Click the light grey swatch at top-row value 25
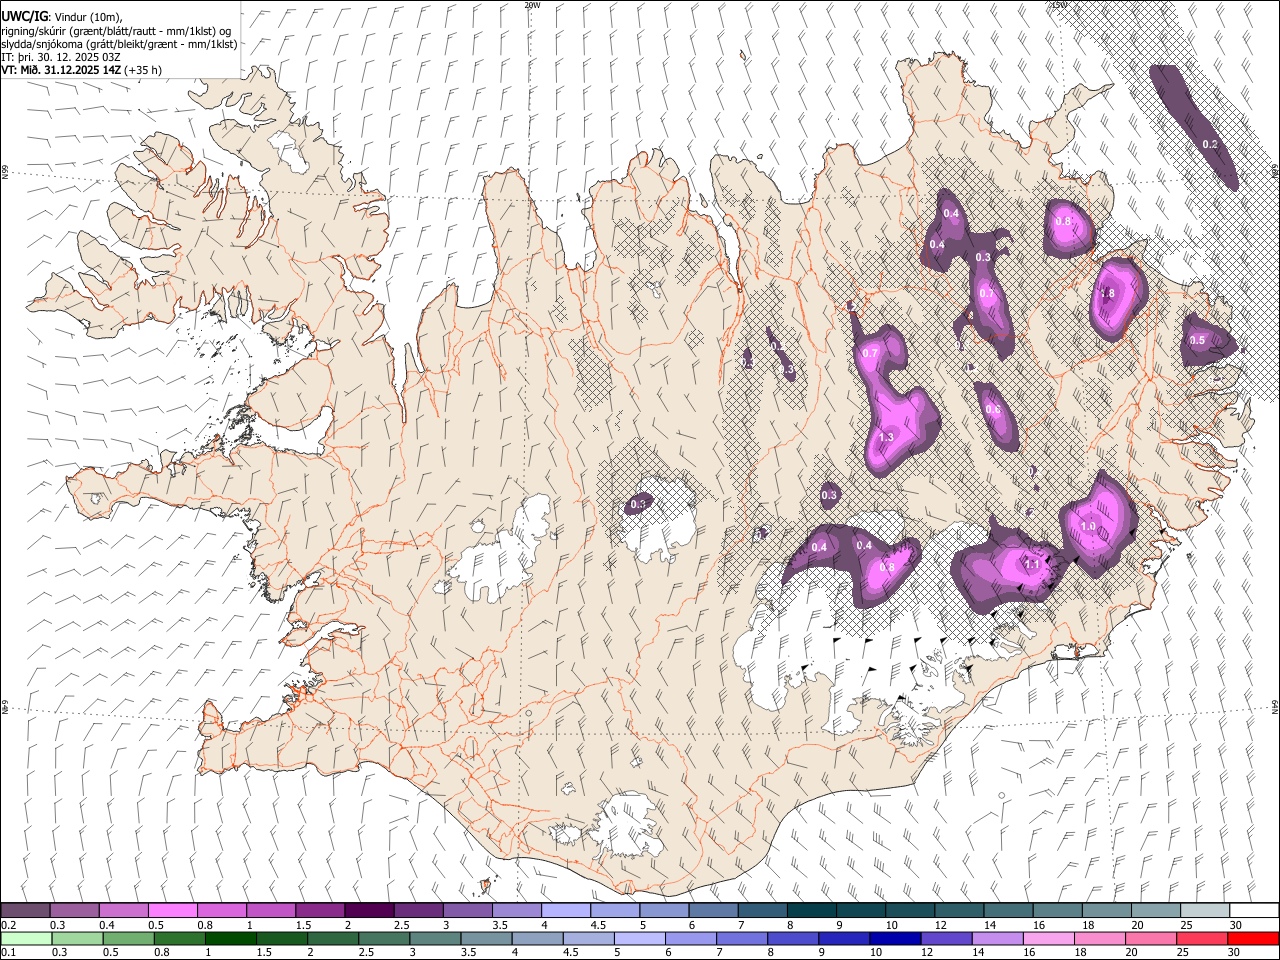Viewport: 1280px width, 960px height. (x=1204, y=910)
